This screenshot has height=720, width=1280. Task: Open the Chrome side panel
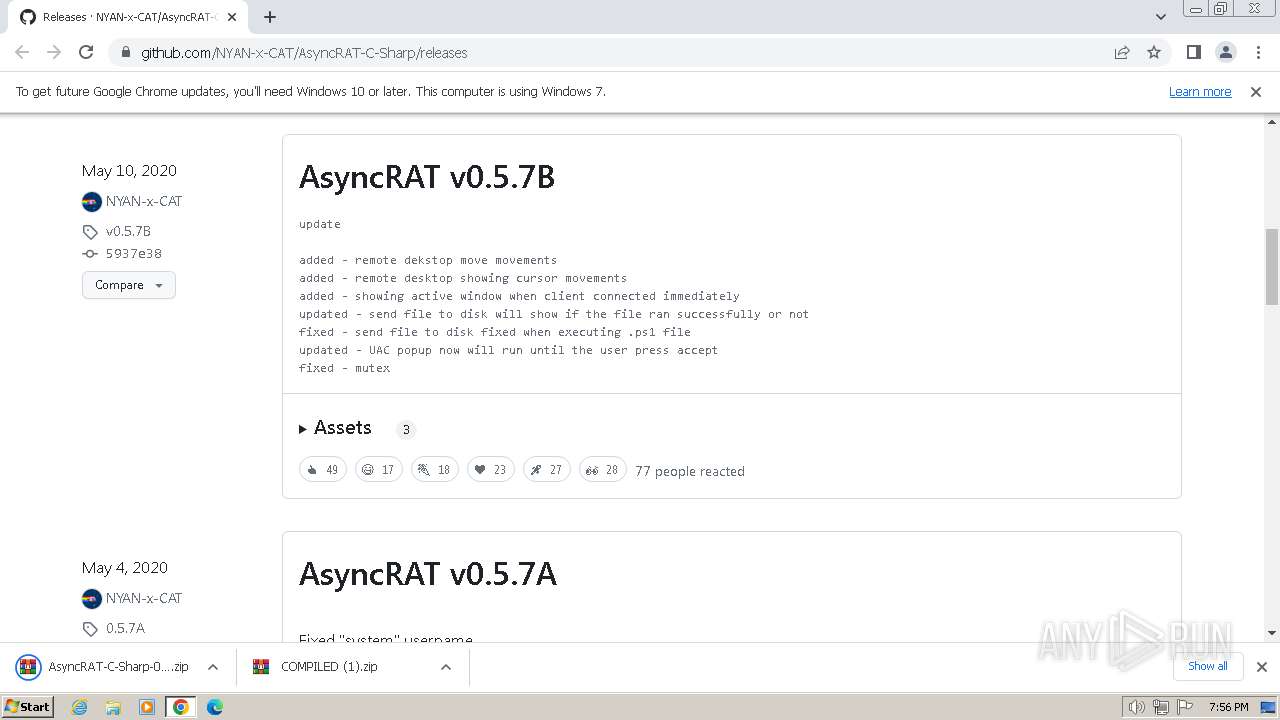coord(1193,52)
